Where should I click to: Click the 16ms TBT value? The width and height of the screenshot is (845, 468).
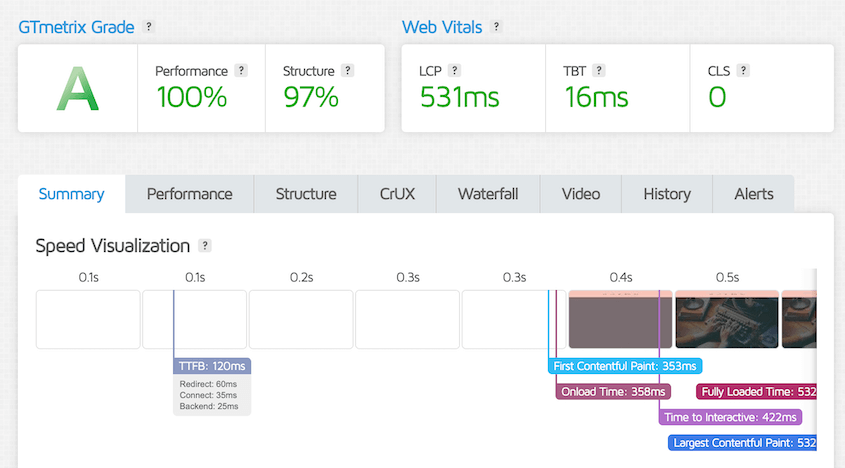[x=597, y=98]
